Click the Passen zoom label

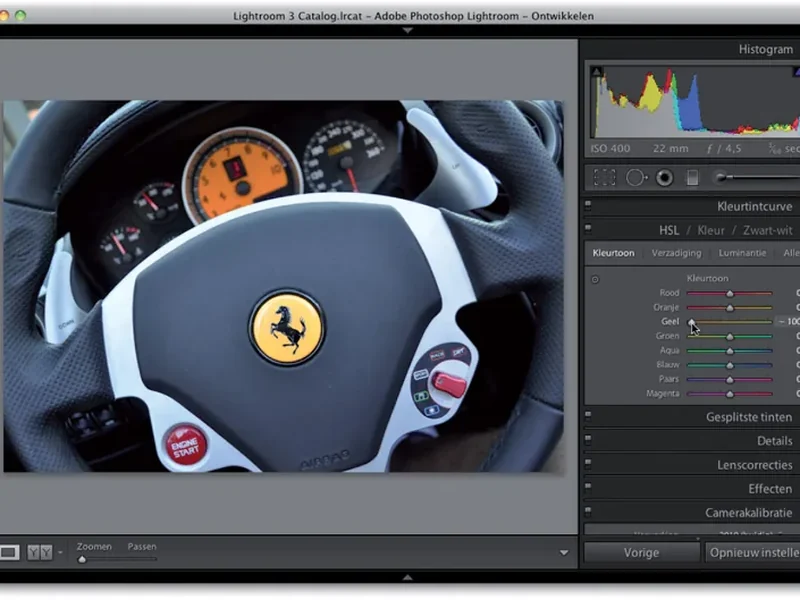point(142,546)
